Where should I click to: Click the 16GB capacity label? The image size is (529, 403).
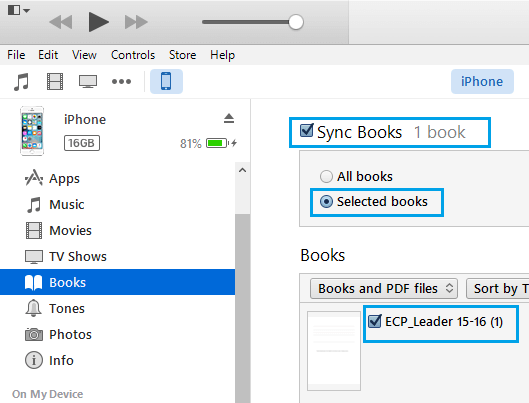pos(82,143)
